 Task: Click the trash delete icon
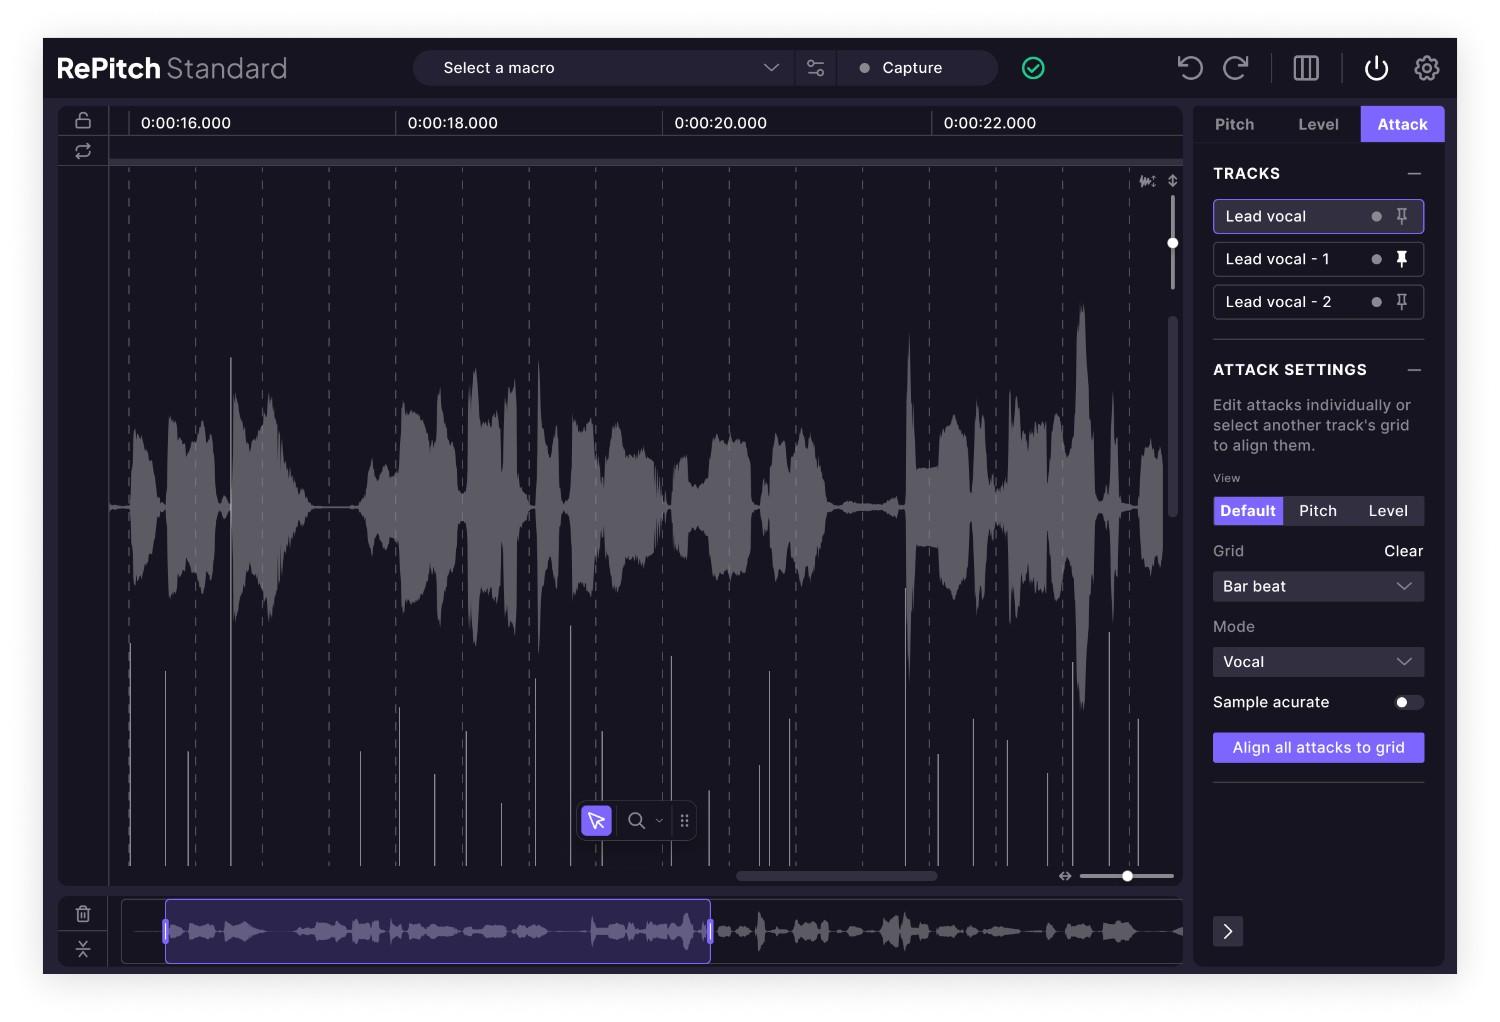(83, 913)
